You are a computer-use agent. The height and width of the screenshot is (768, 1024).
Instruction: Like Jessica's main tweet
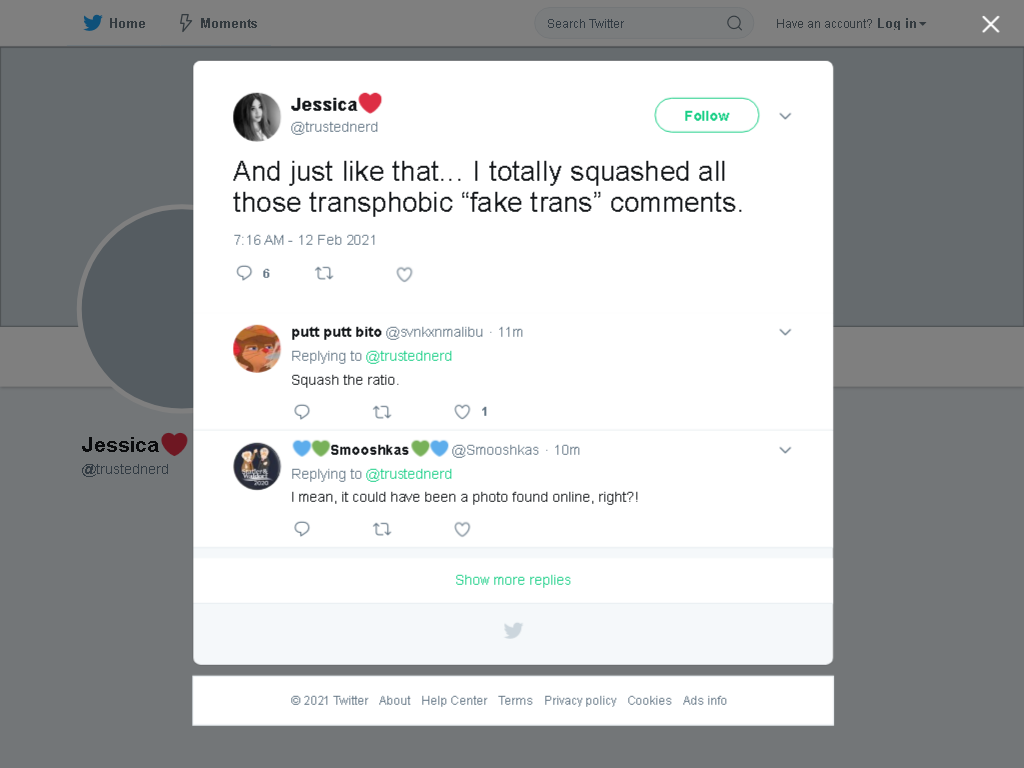coord(404,274)
